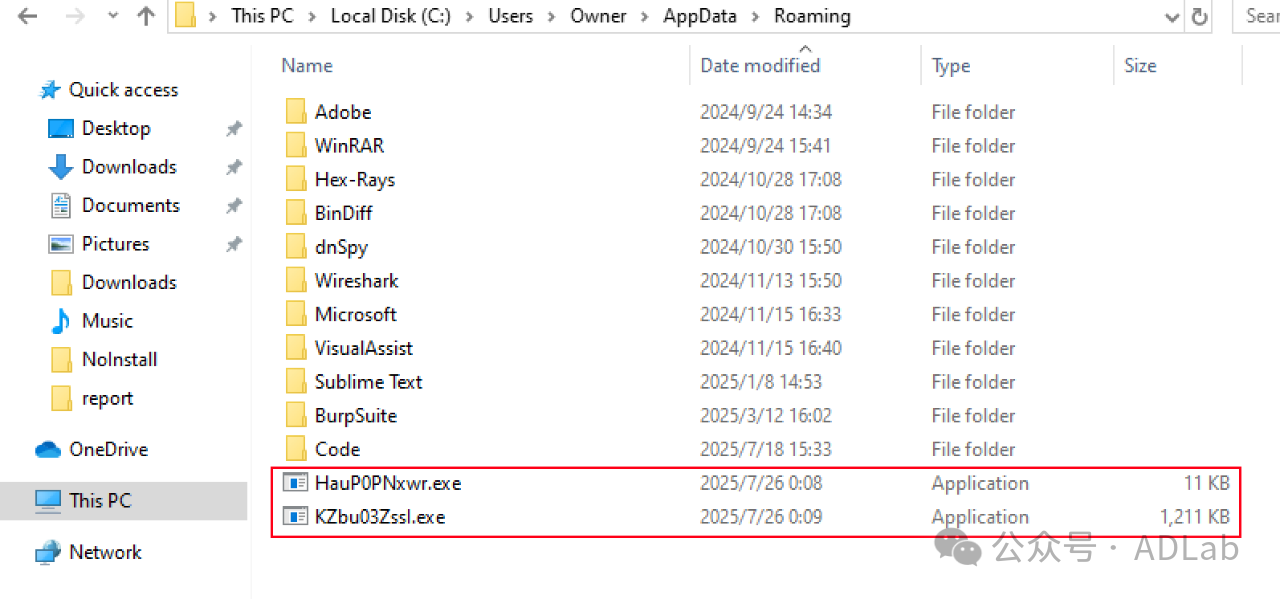Click the Up directory arrow
The height and width of the screenshot is (599, 1280).
point(146,17)
